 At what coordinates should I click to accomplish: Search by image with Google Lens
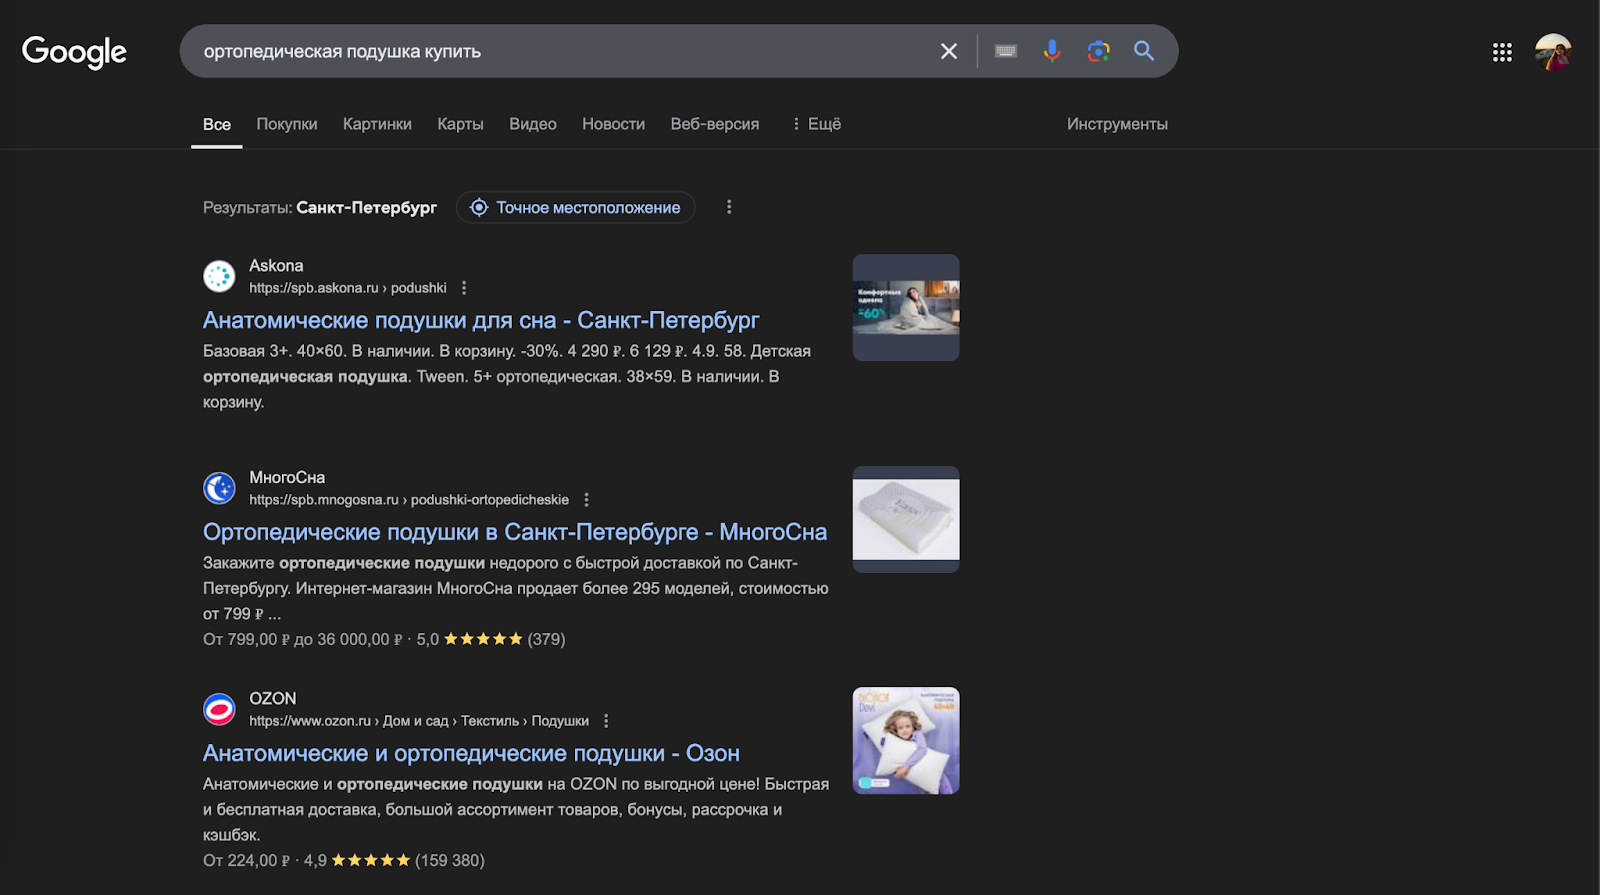pos(1098,51)
